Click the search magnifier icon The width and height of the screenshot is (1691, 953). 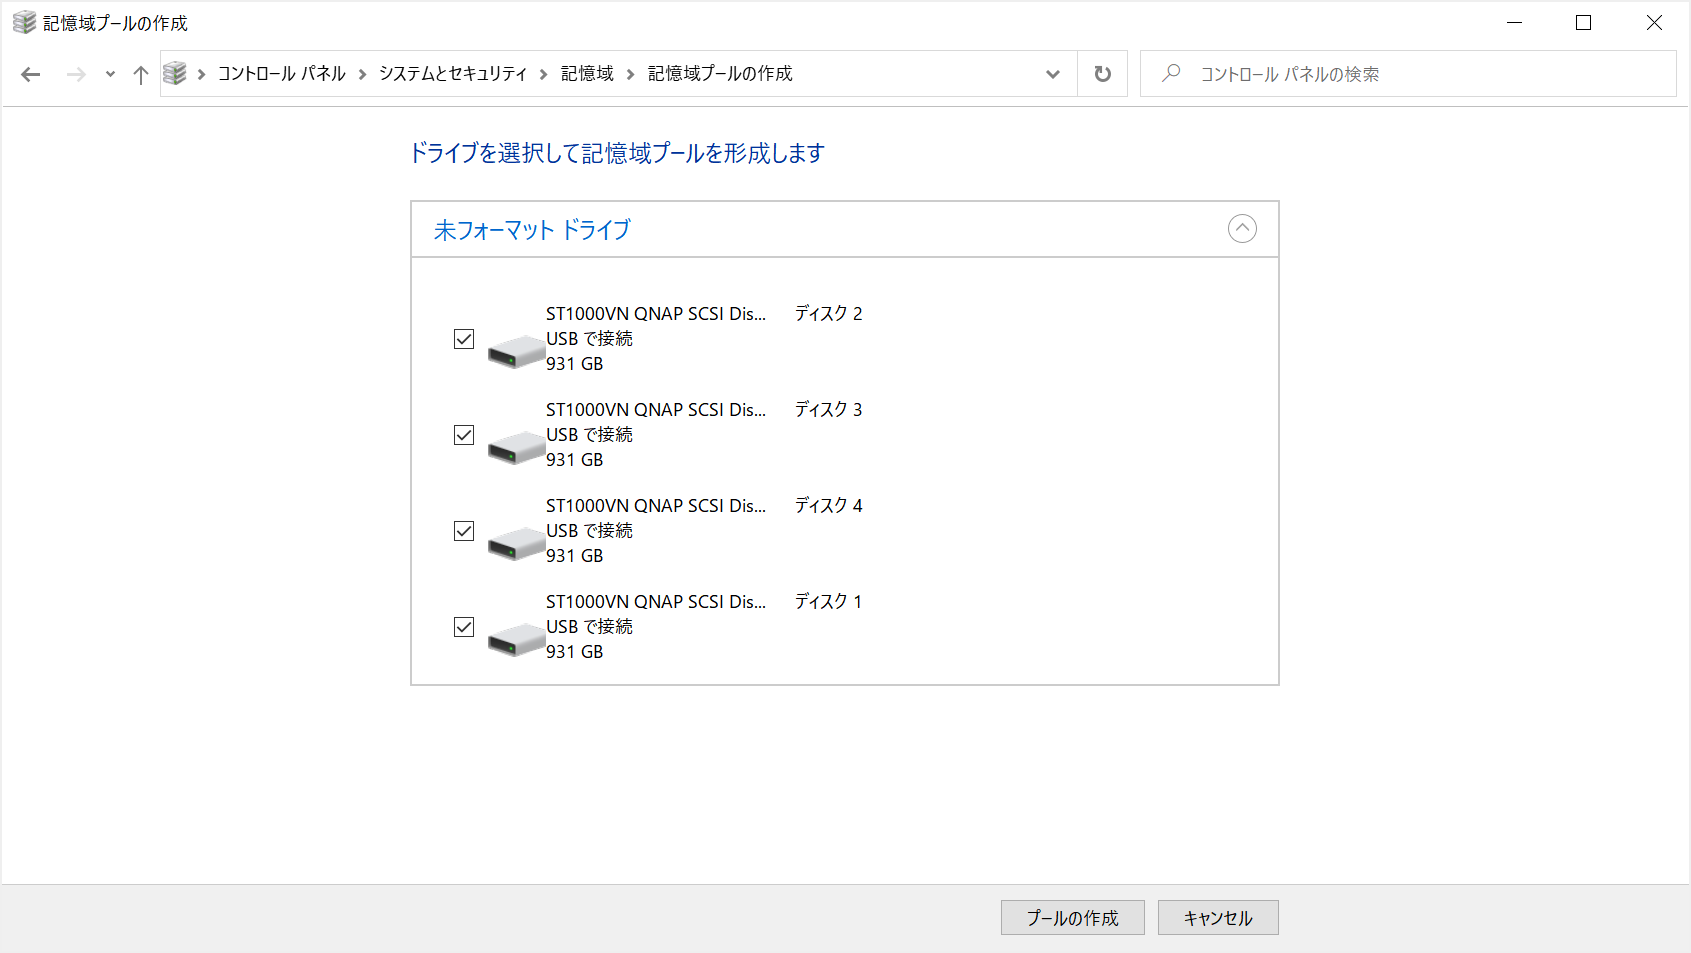(x=1171, y=73)
